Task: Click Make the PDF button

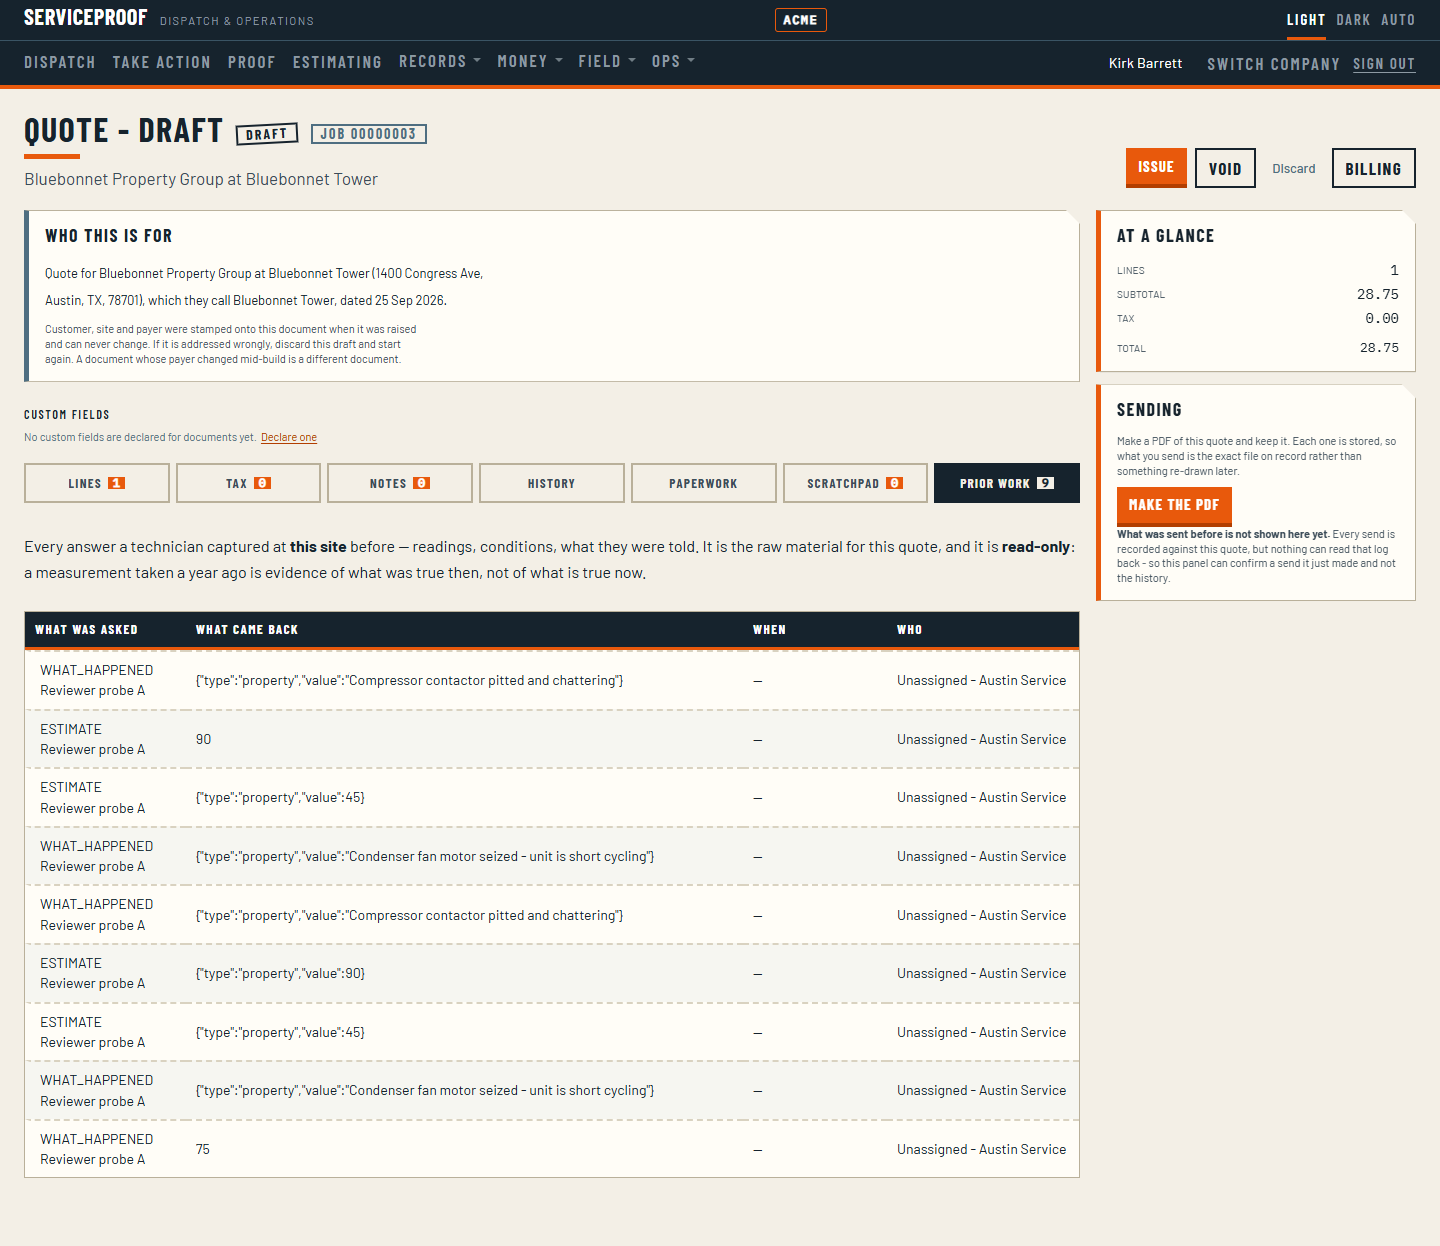Action: (x=1174, y=505)
